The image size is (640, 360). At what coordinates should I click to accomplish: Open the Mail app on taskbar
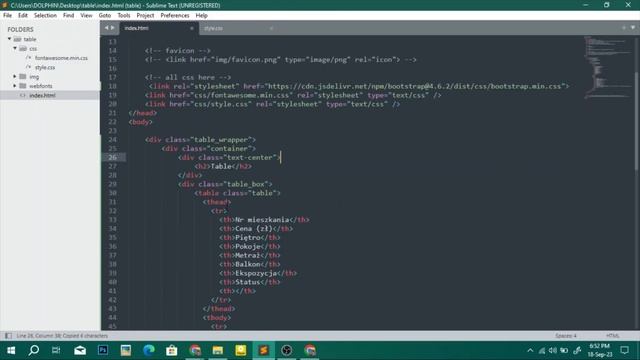coord(80,350)
